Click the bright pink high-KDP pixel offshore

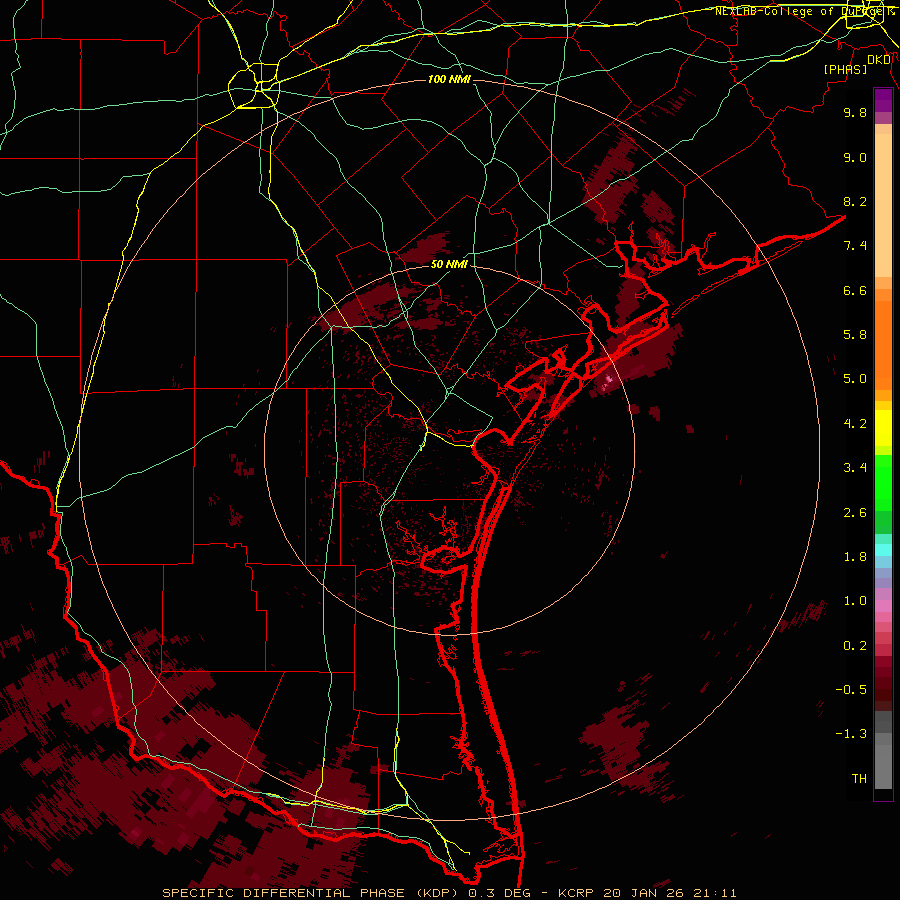(x=608, y=379)
